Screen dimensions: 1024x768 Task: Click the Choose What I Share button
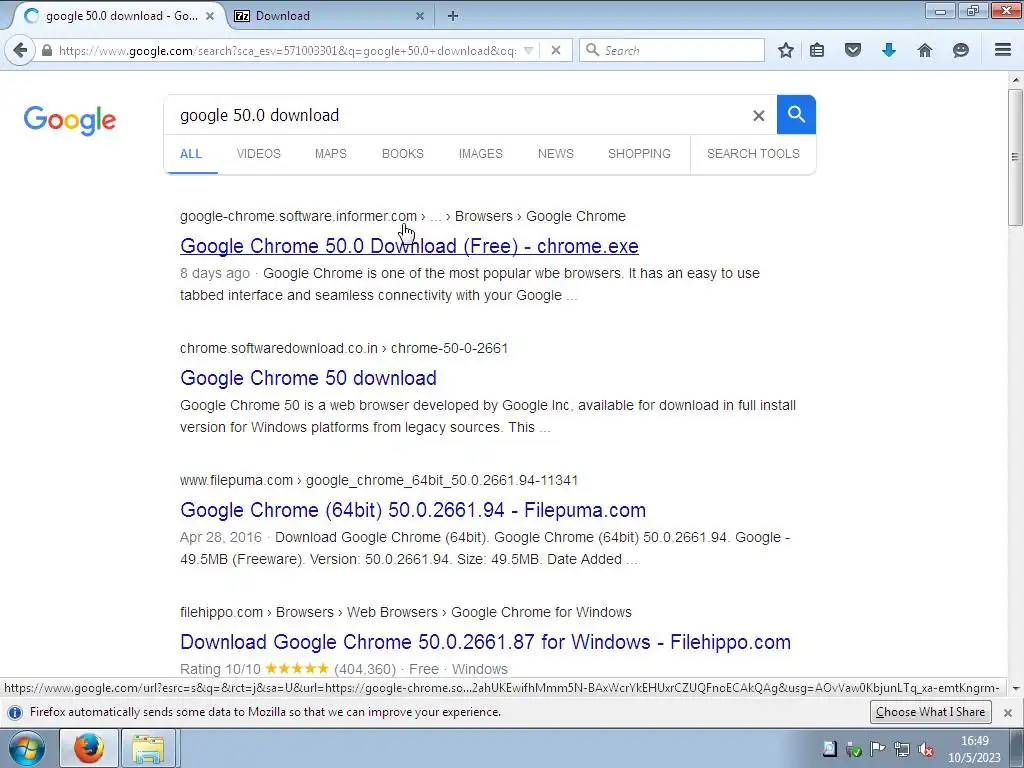930,712
